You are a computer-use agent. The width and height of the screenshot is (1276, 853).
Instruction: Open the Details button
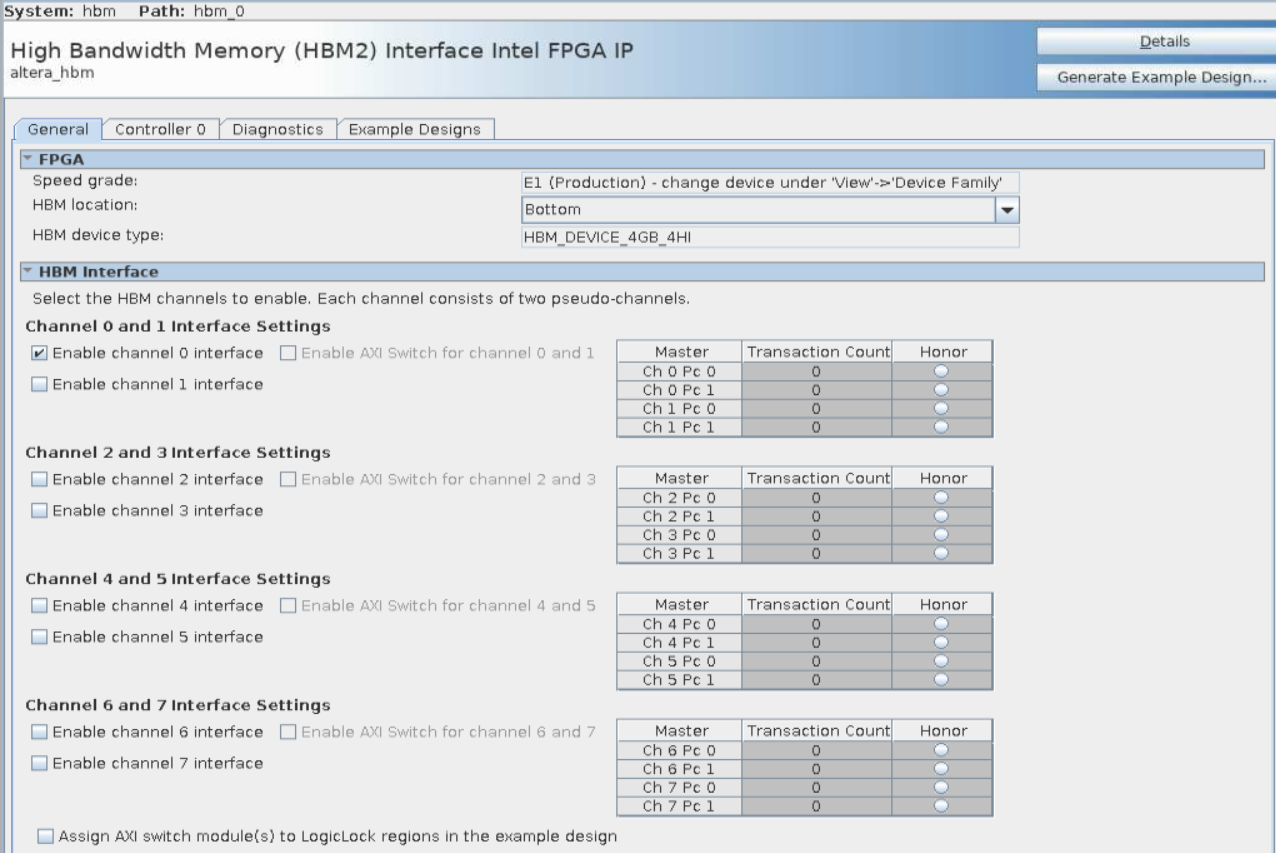click(x=1156, y=41)
